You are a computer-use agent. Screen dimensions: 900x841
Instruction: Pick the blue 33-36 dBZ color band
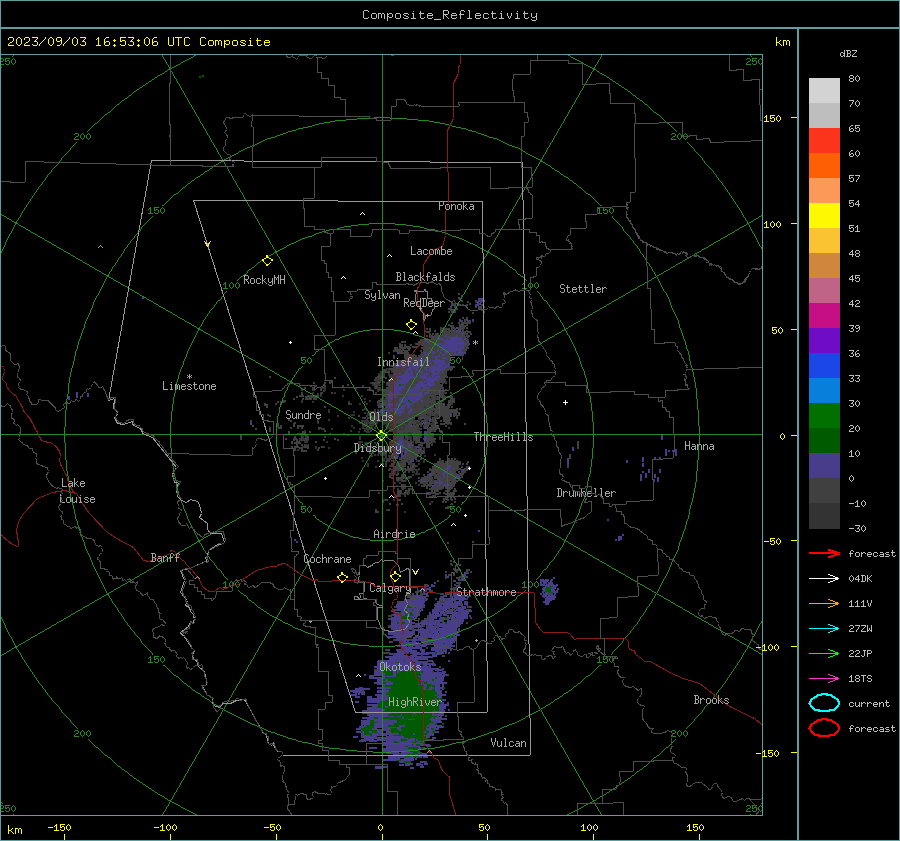824,365
